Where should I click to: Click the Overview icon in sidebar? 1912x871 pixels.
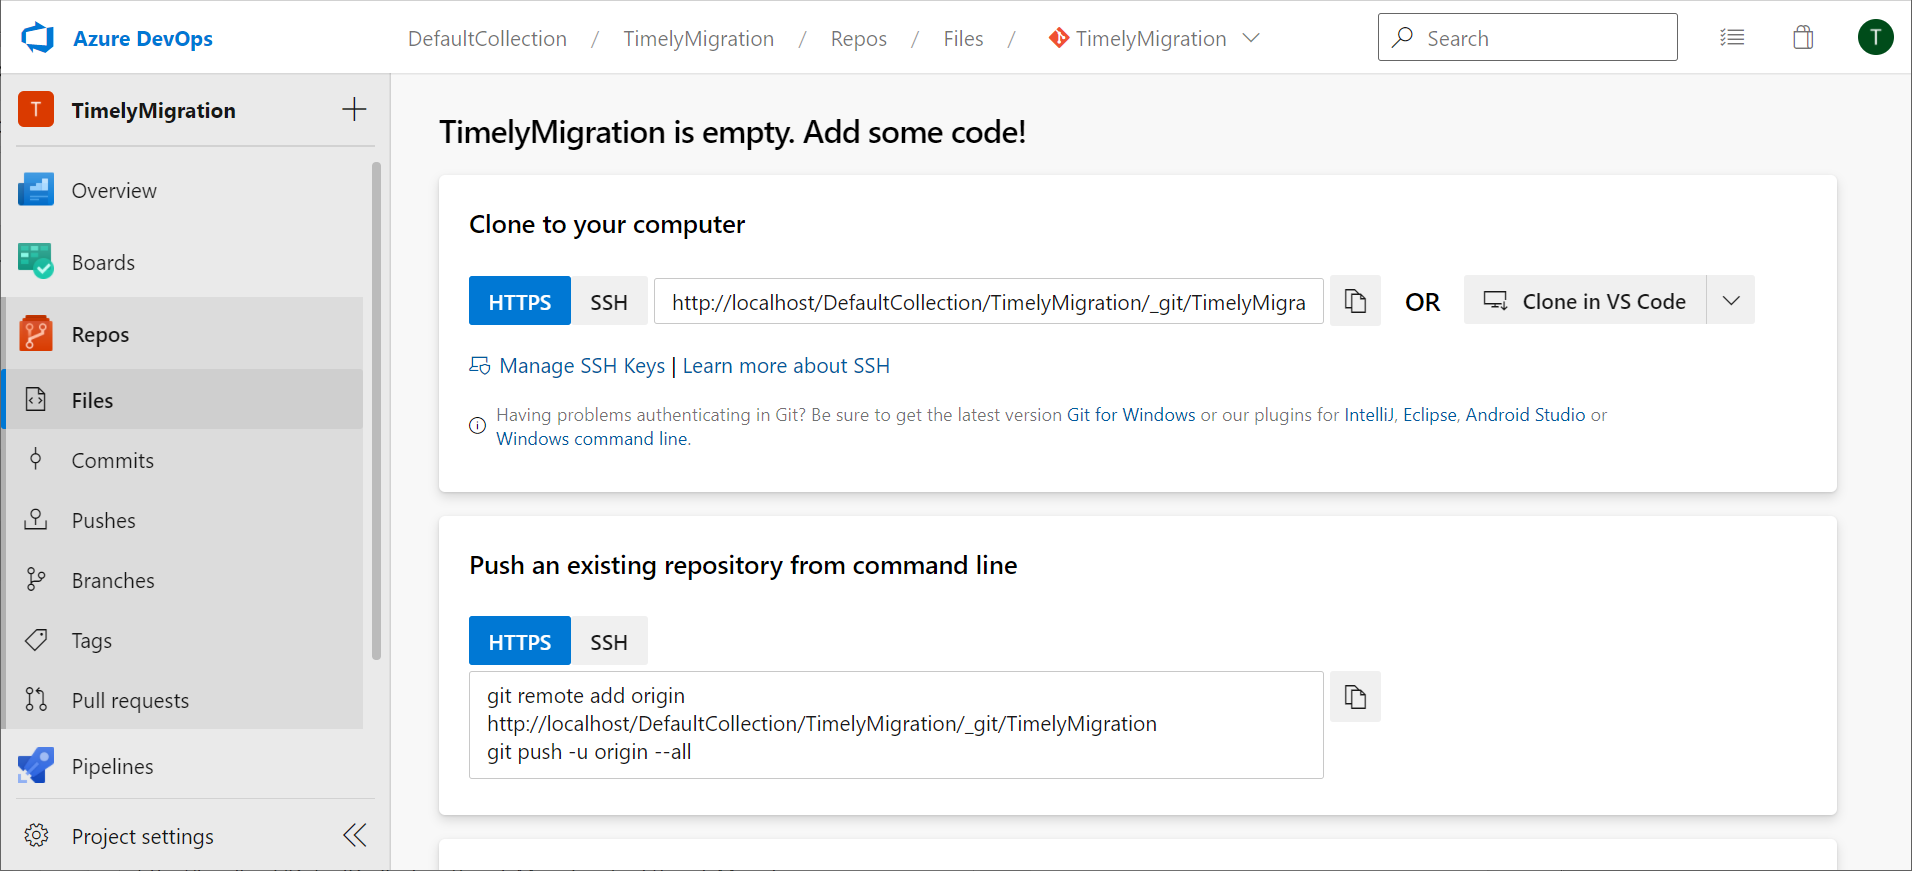coord(36,190)
